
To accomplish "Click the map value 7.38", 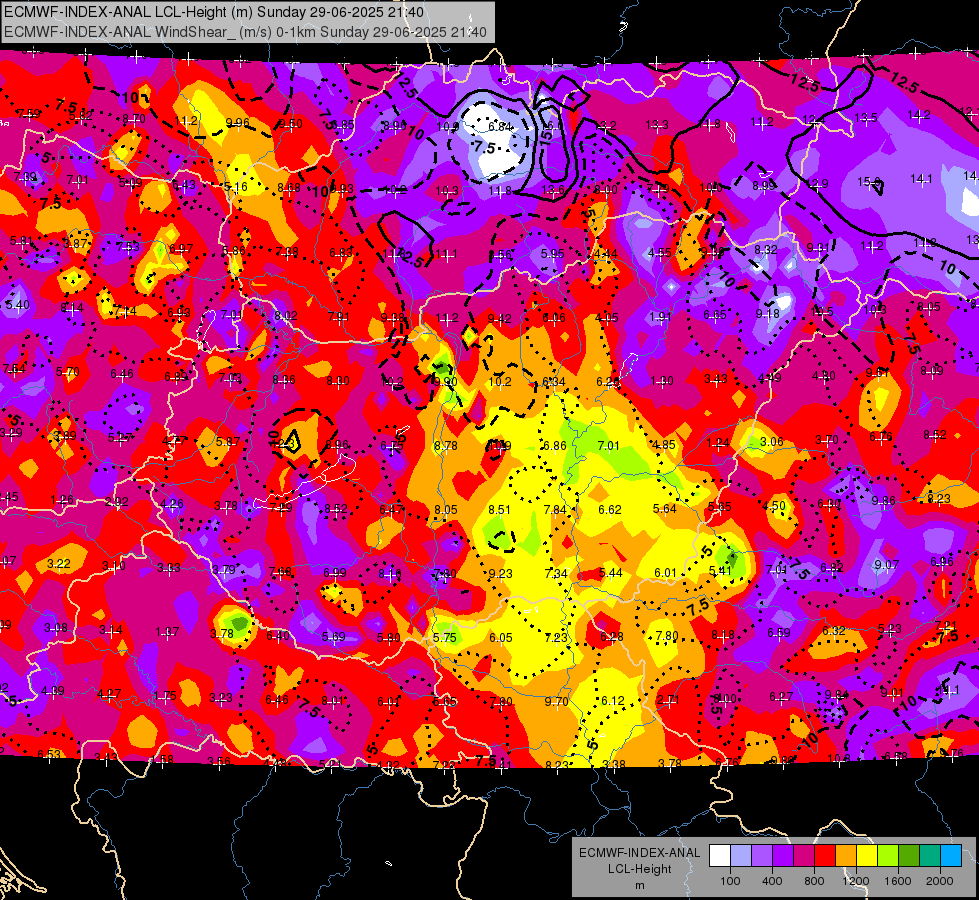I will click(287, 252).
